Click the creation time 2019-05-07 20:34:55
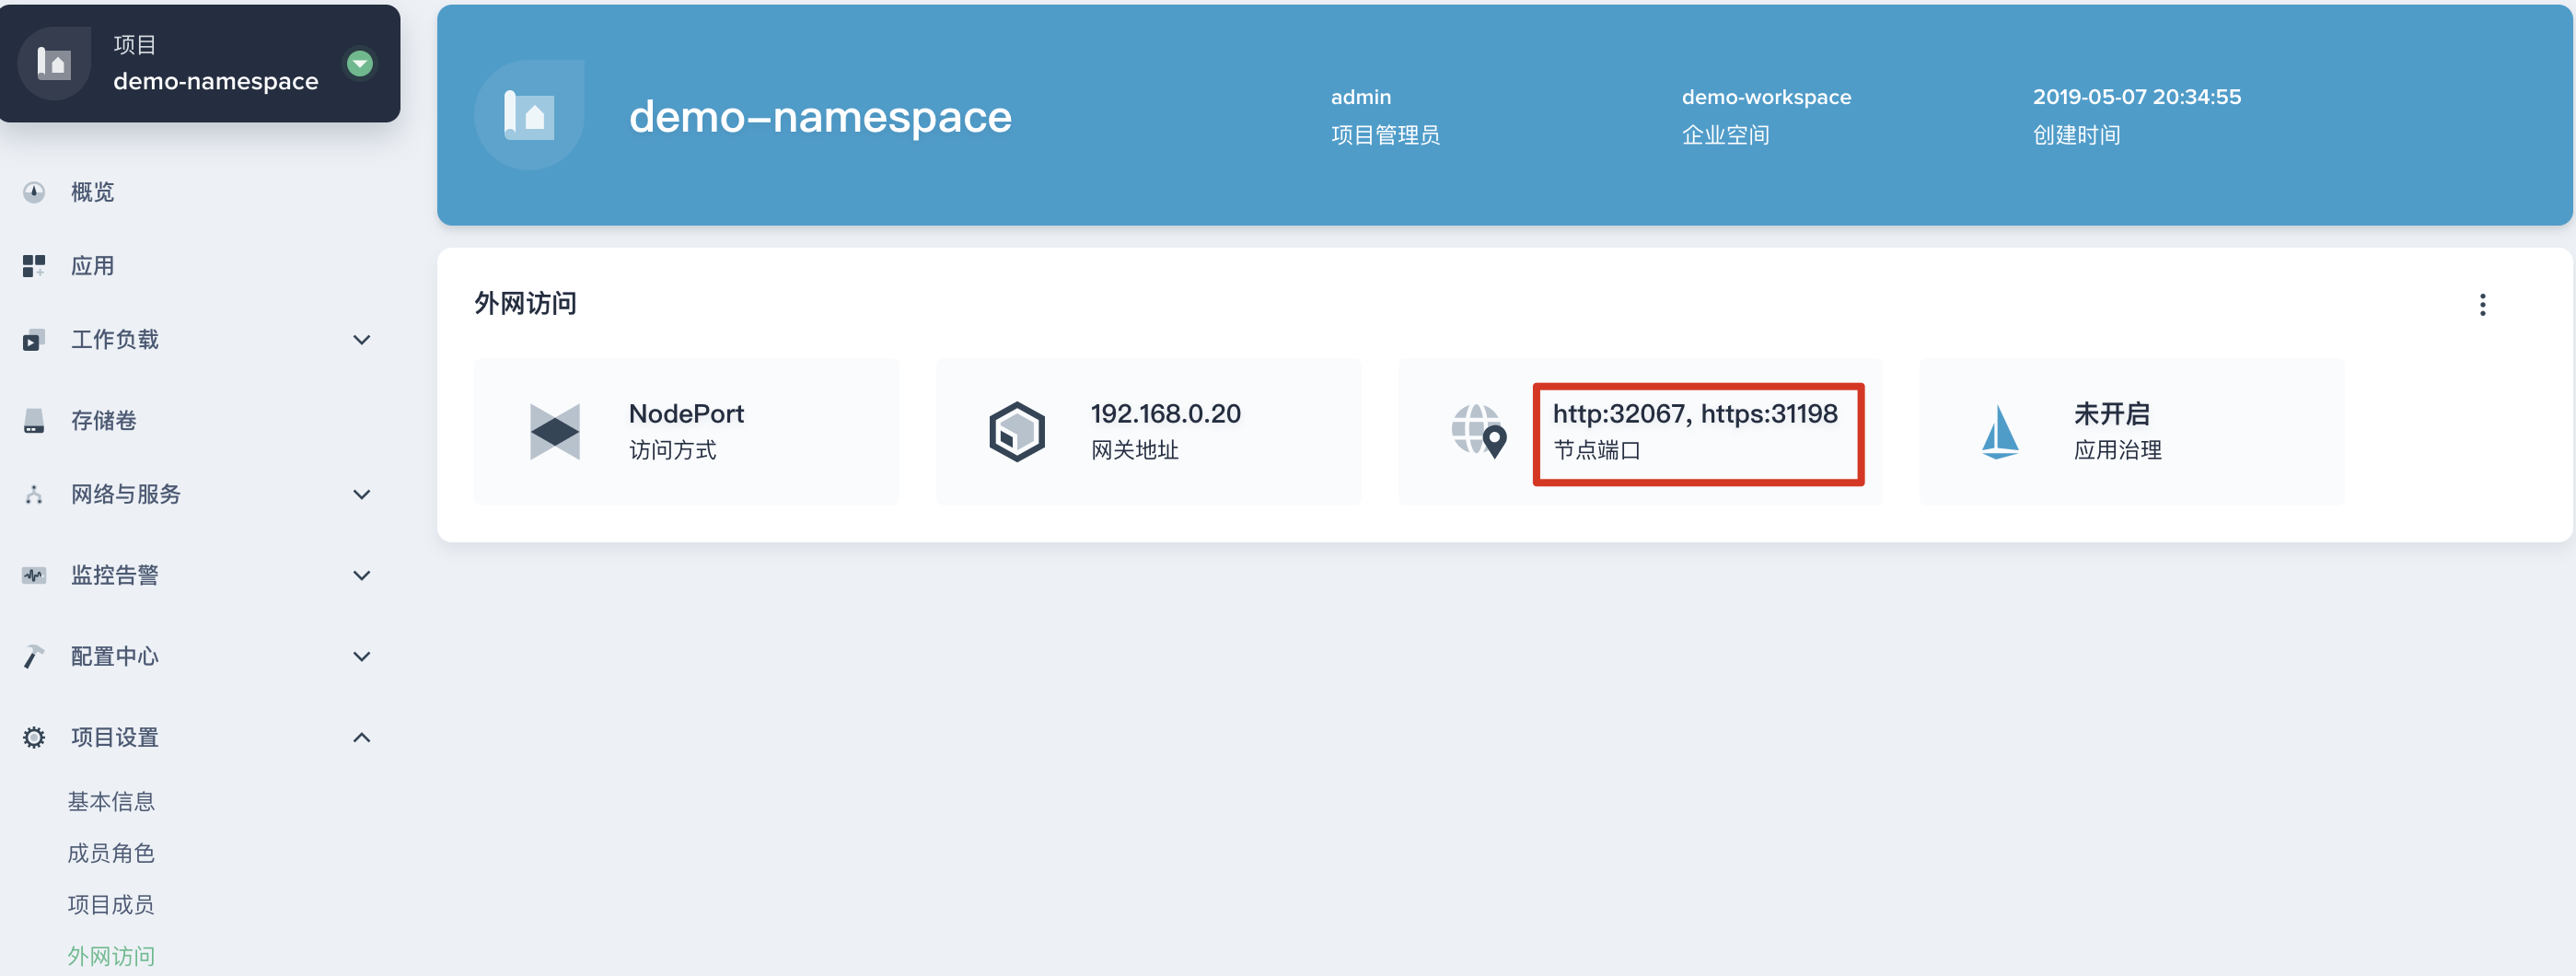 coord(2136,97)
